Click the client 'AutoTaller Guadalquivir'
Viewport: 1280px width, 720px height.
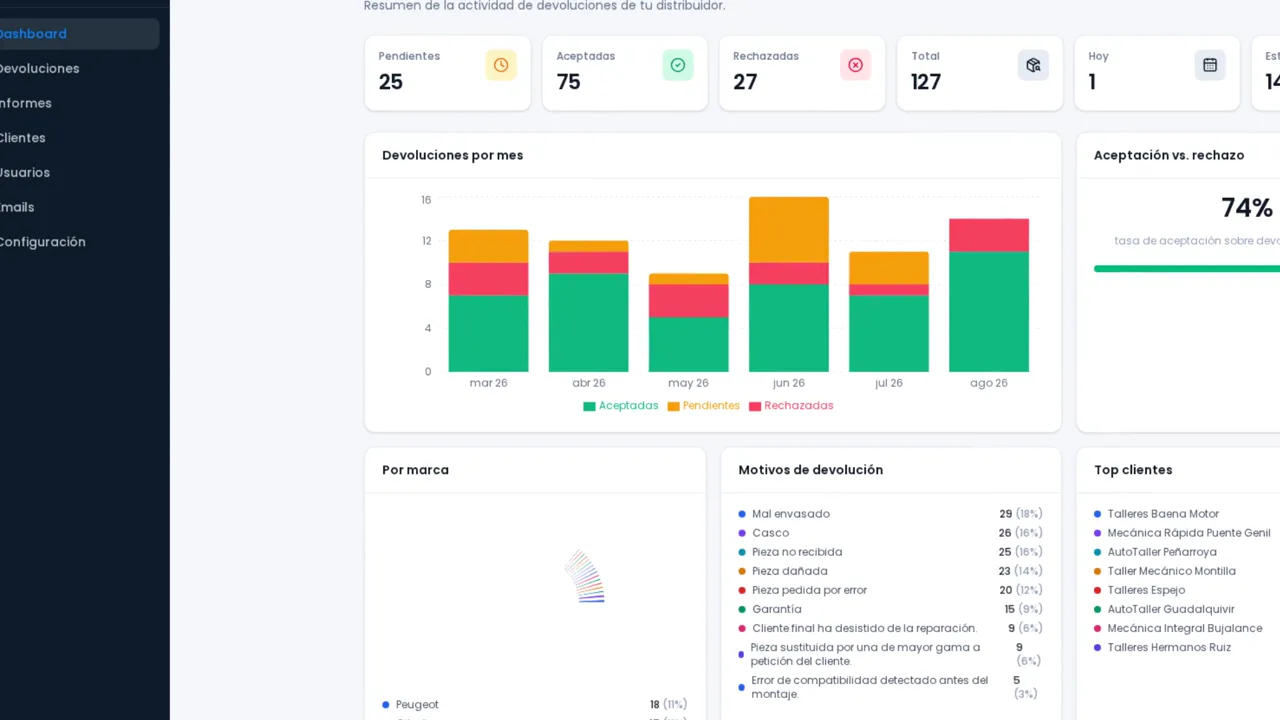(x=1171, y=609)
